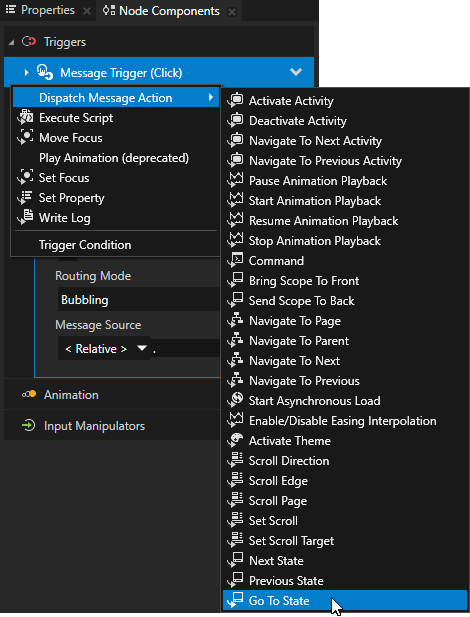This screenshot has width=470, height=617.
Task: Choose Next State from the submenu
Action: coord(344,560)
